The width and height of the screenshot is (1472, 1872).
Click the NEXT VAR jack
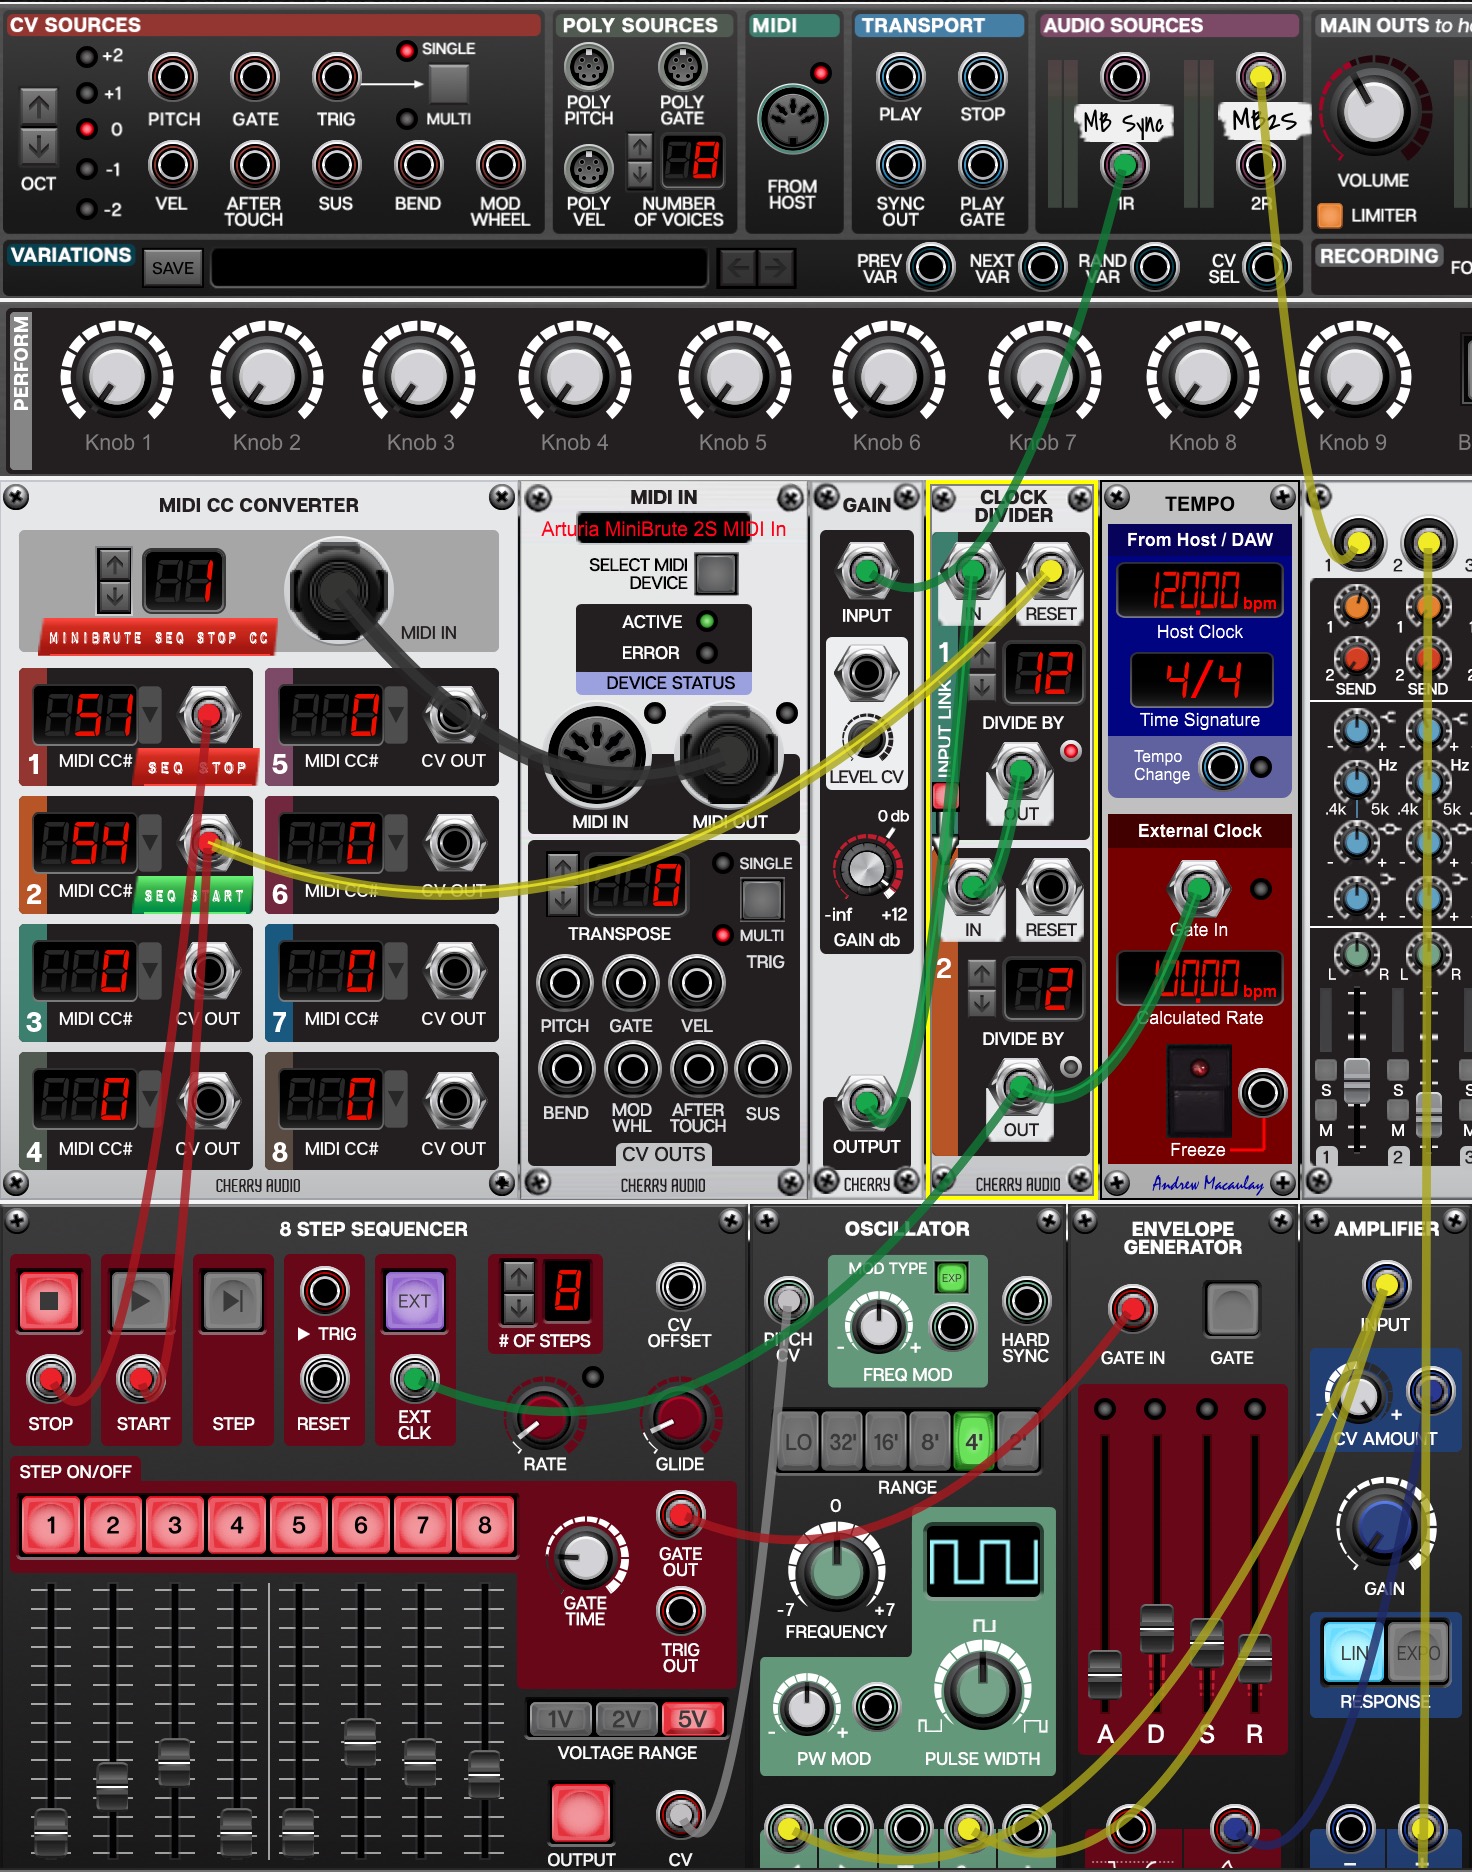tap(1043, 267)
